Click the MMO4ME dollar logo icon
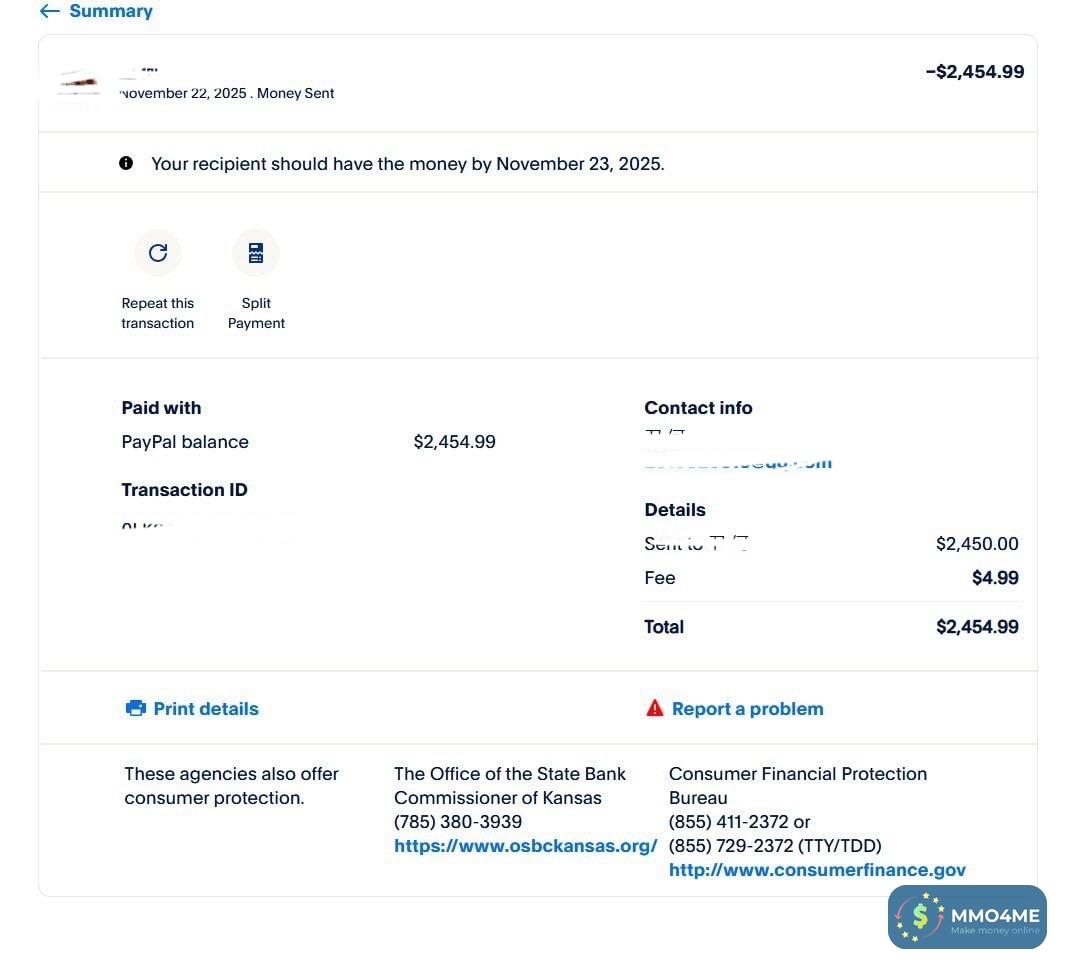 point(919,917)
